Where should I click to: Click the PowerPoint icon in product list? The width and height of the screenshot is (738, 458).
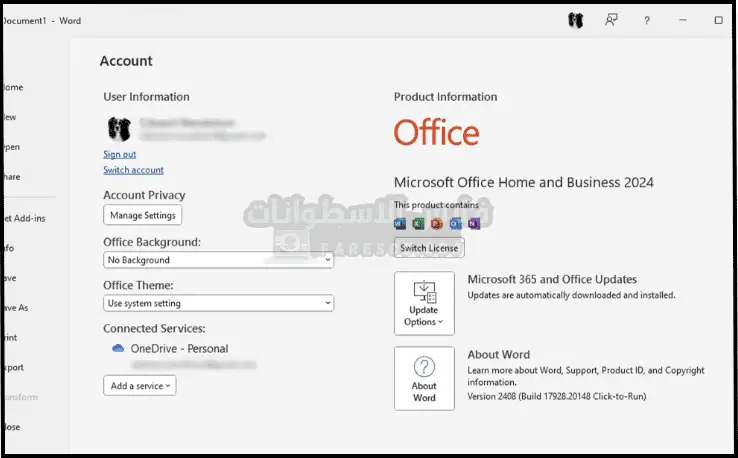click(x=437, y=223)
